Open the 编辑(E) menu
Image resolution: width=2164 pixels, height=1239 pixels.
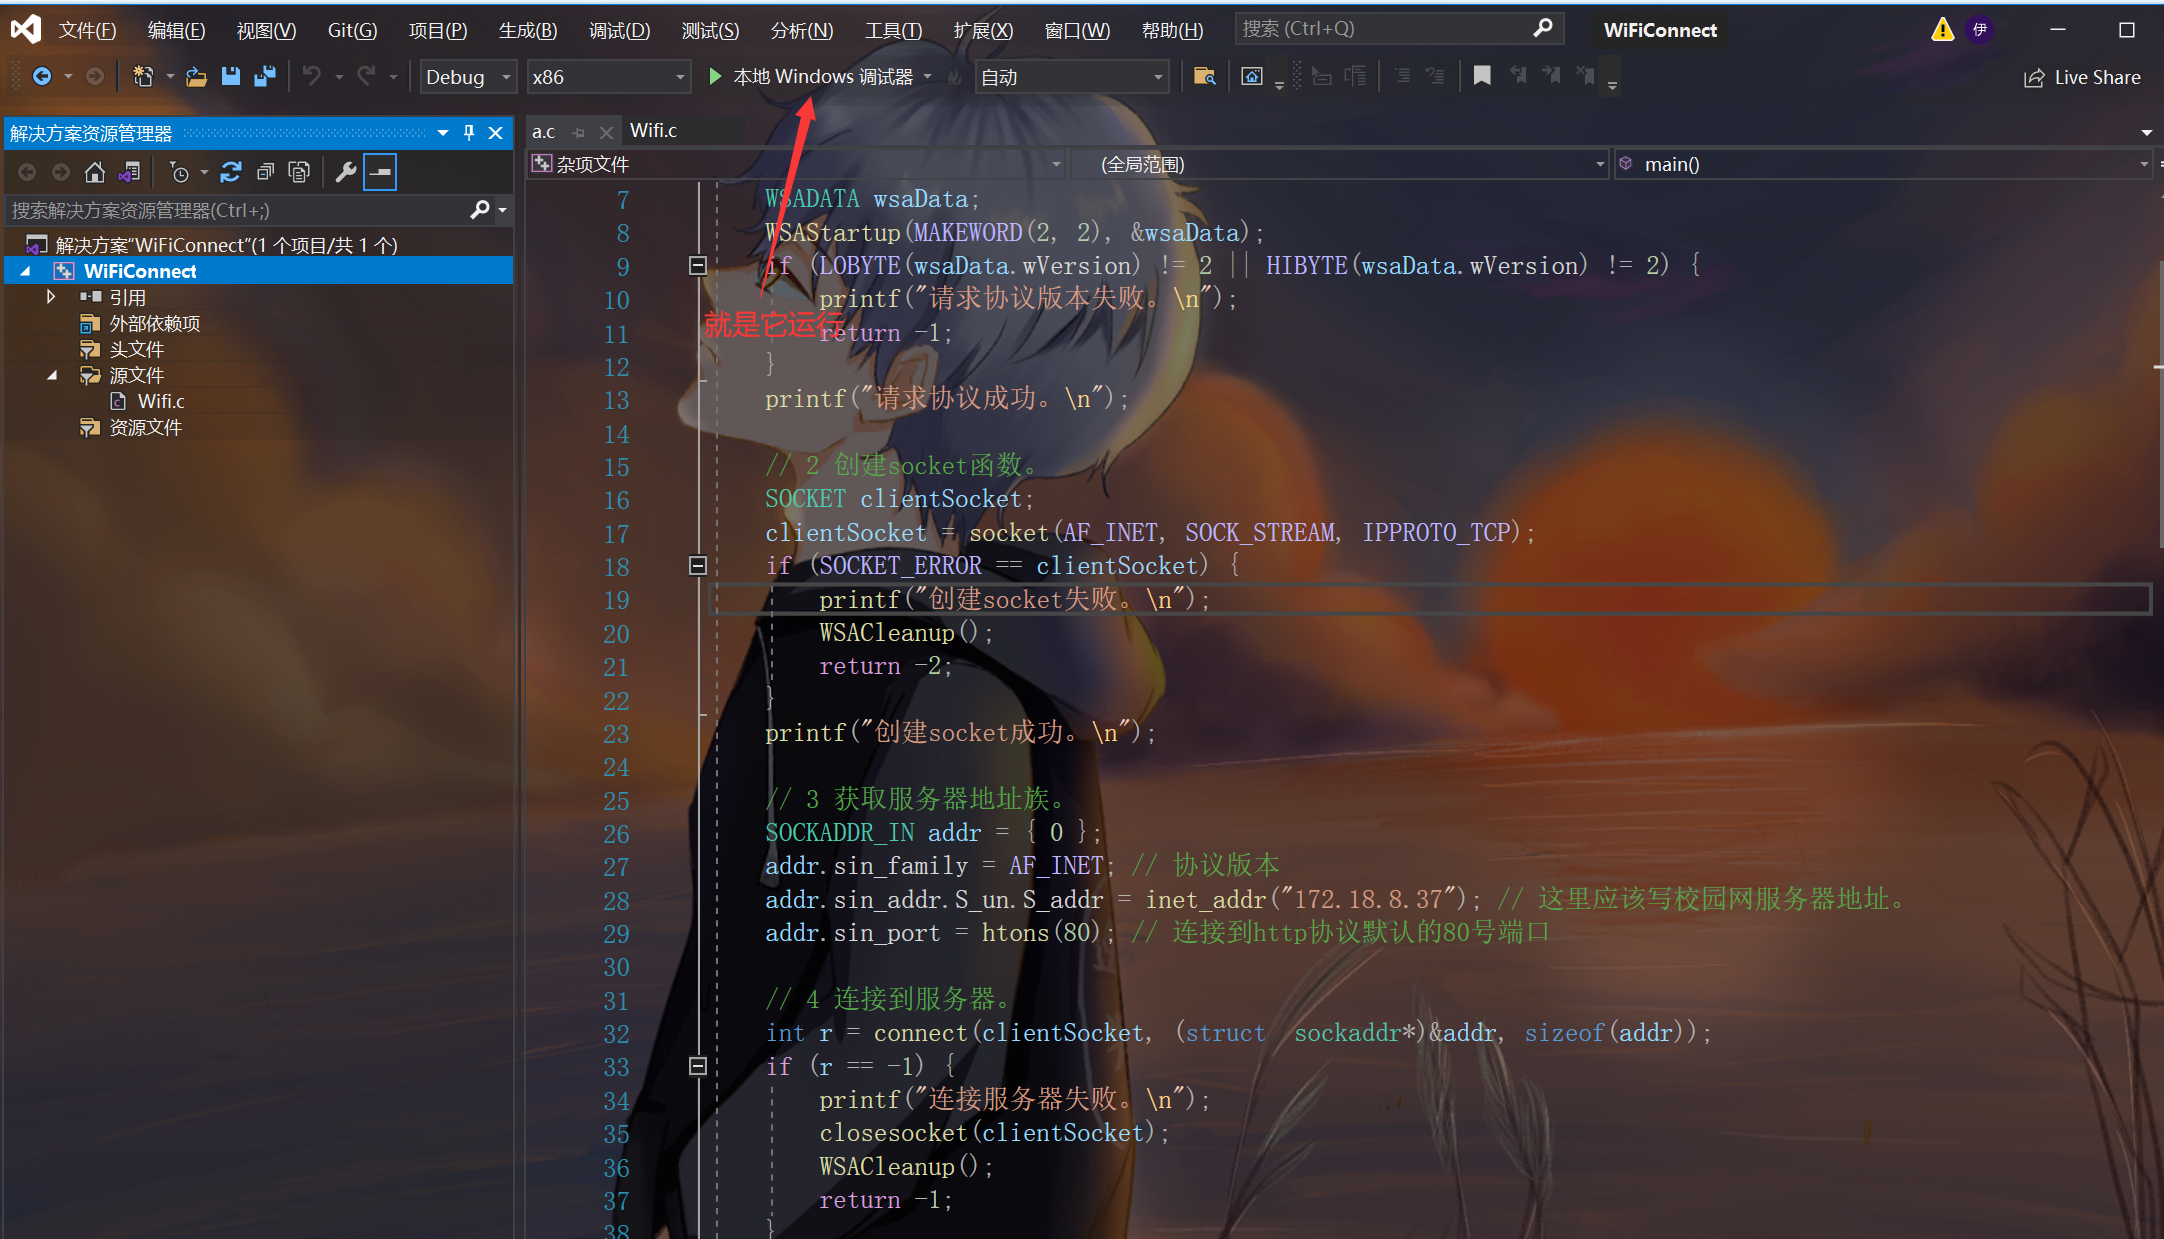point(176,30)
